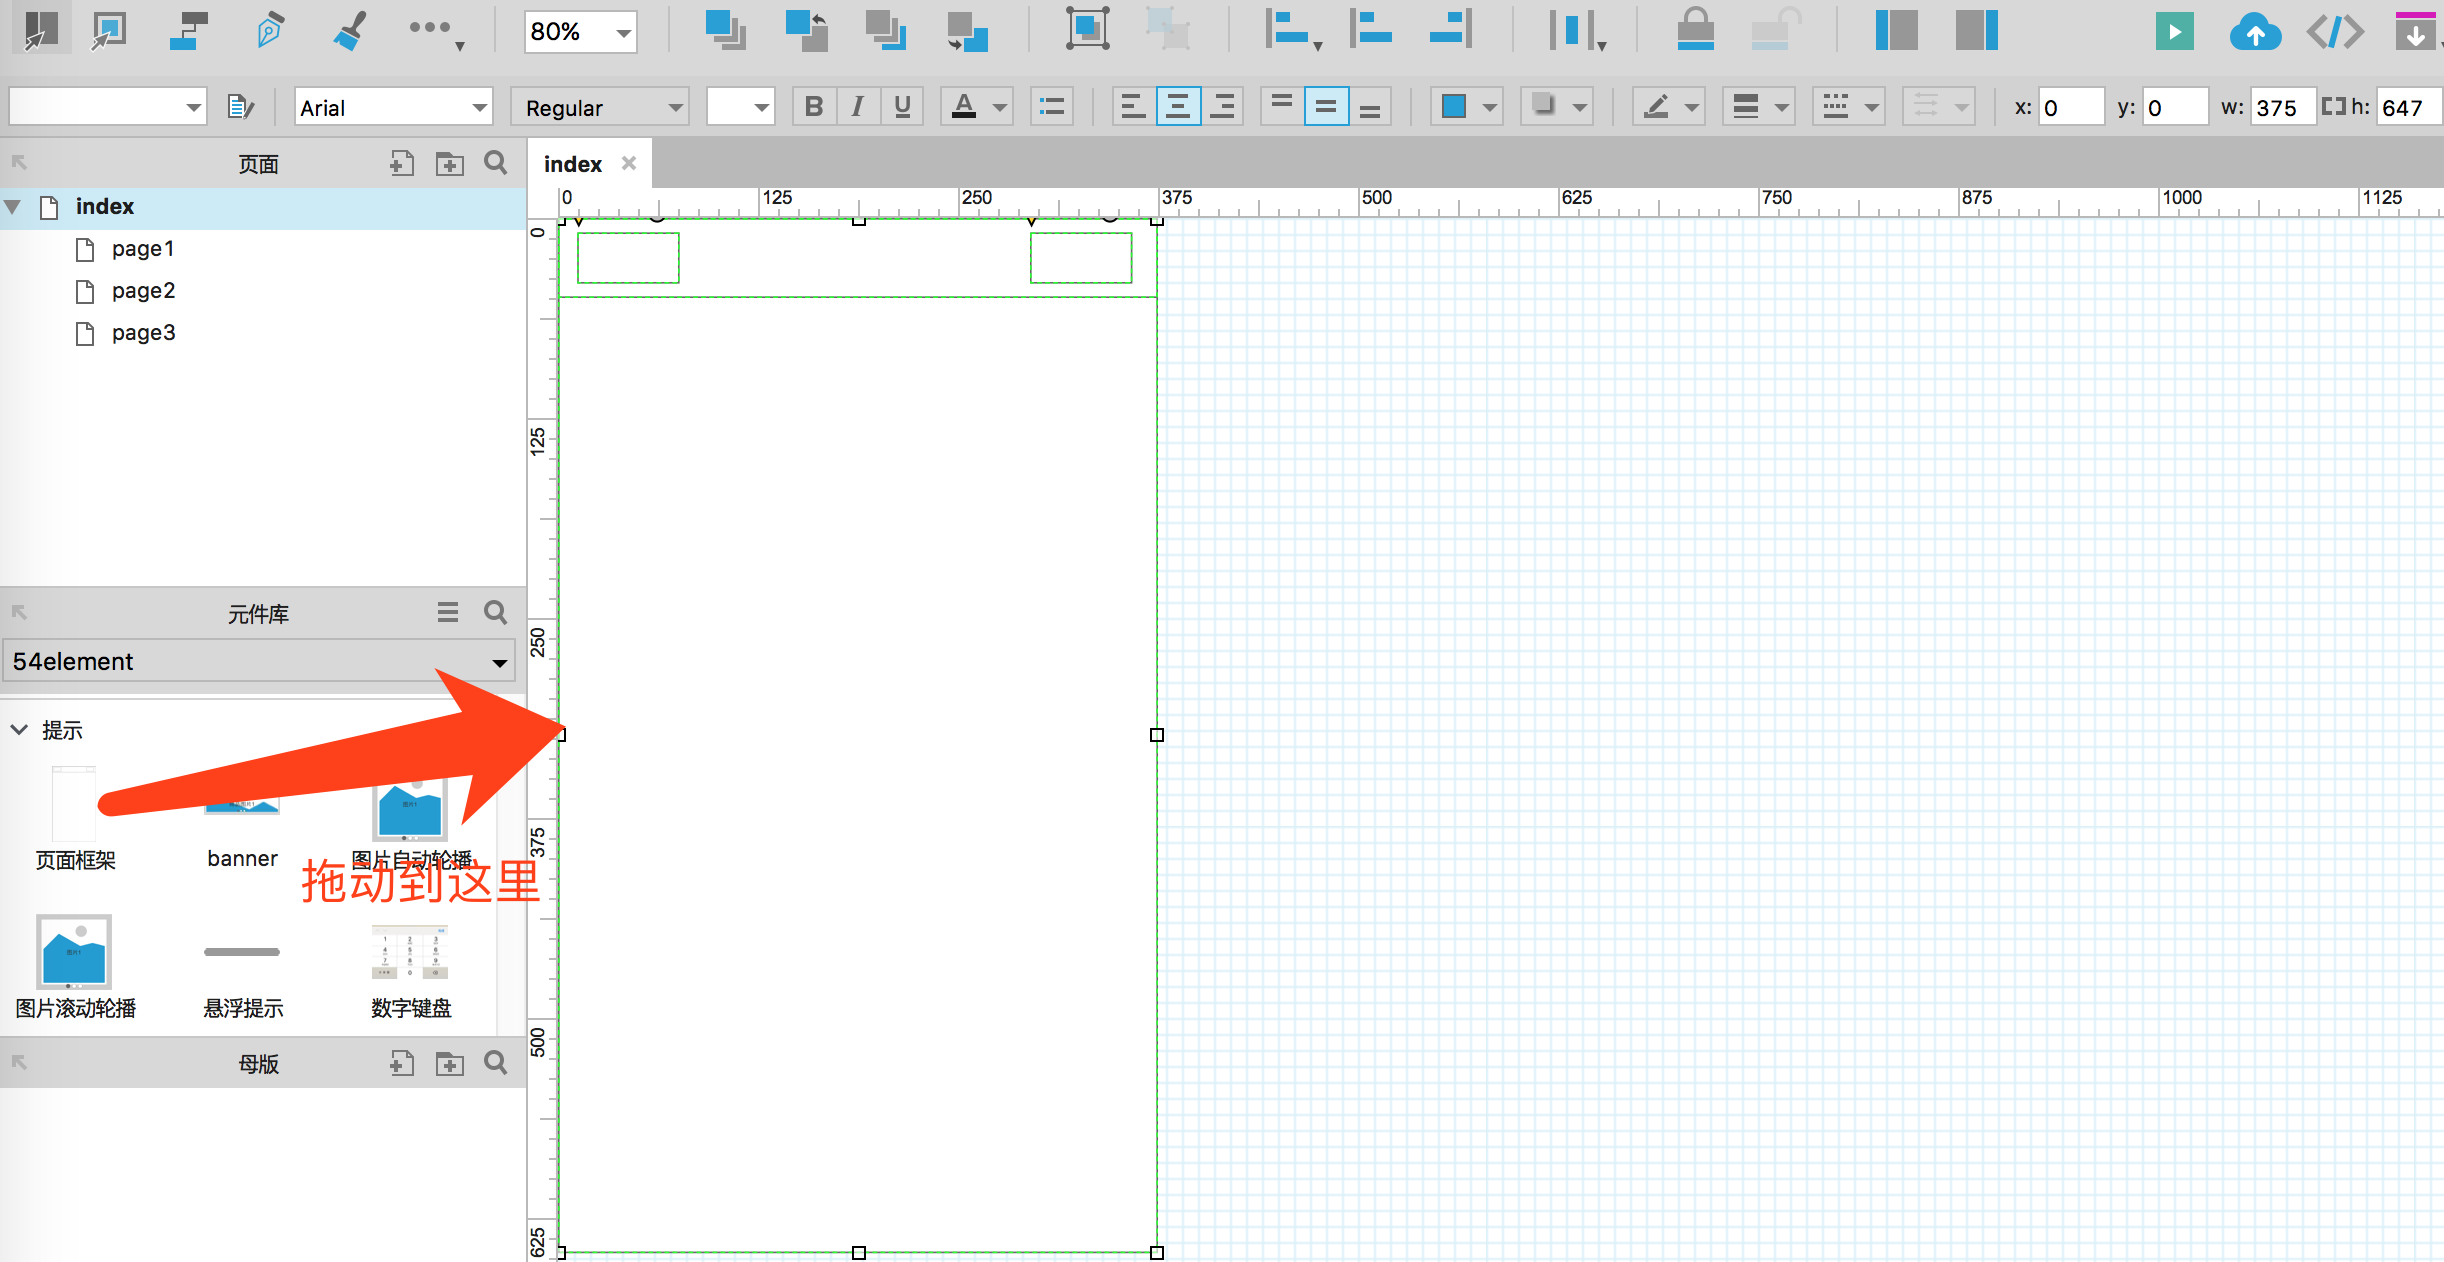Open the 80% zoom level dropdown
The image size is (2444, 1262).
tap(580, 32)
